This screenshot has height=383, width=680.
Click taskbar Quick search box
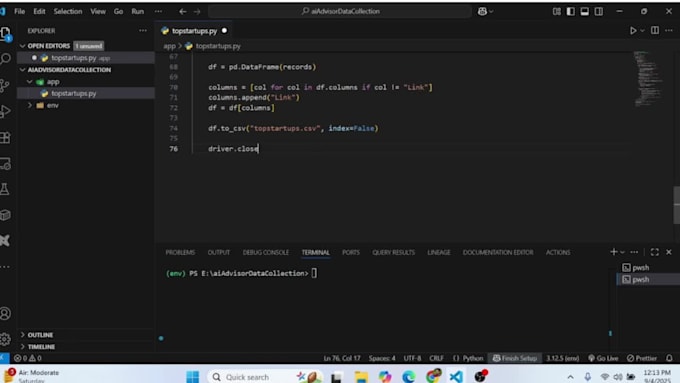pyautogui.click(x=265, y=376)
